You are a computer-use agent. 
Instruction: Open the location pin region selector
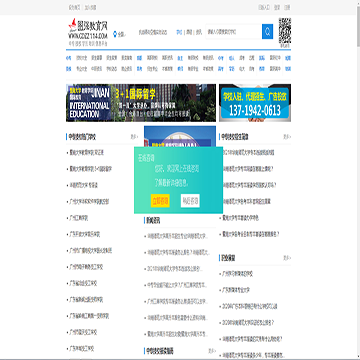[119, 34]
